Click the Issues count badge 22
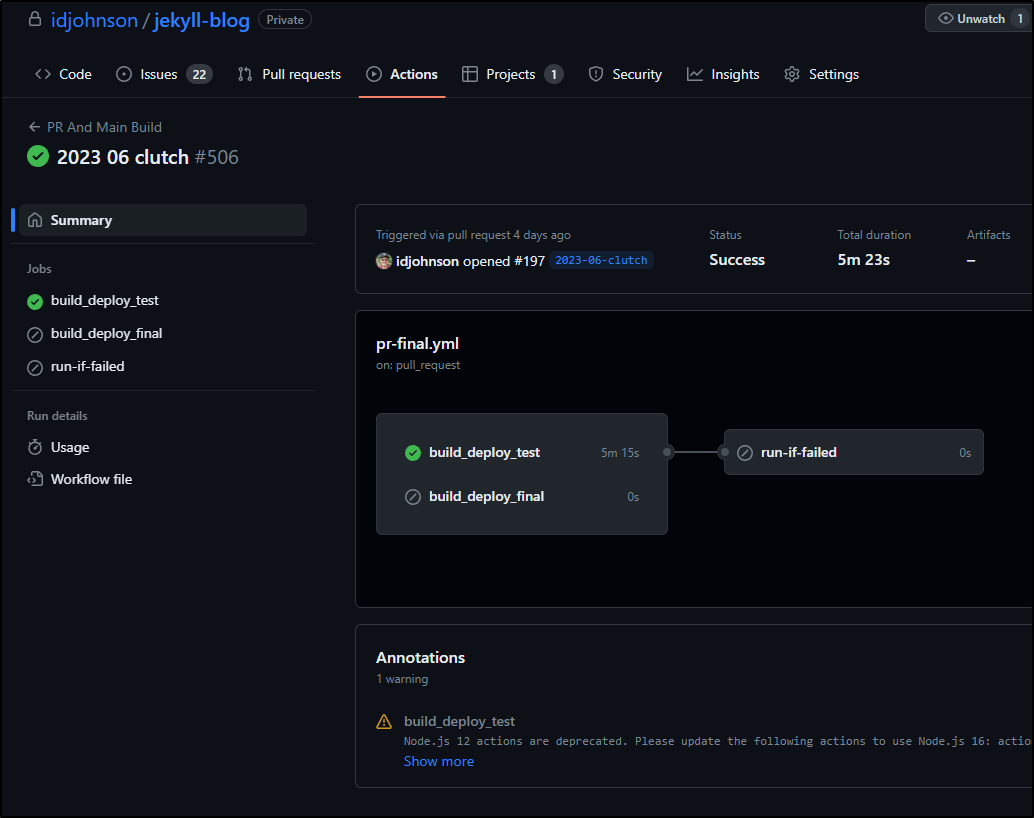 point(199,75)
